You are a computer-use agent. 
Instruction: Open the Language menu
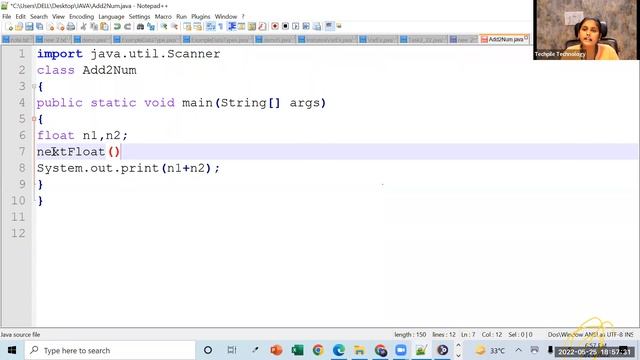111,16
